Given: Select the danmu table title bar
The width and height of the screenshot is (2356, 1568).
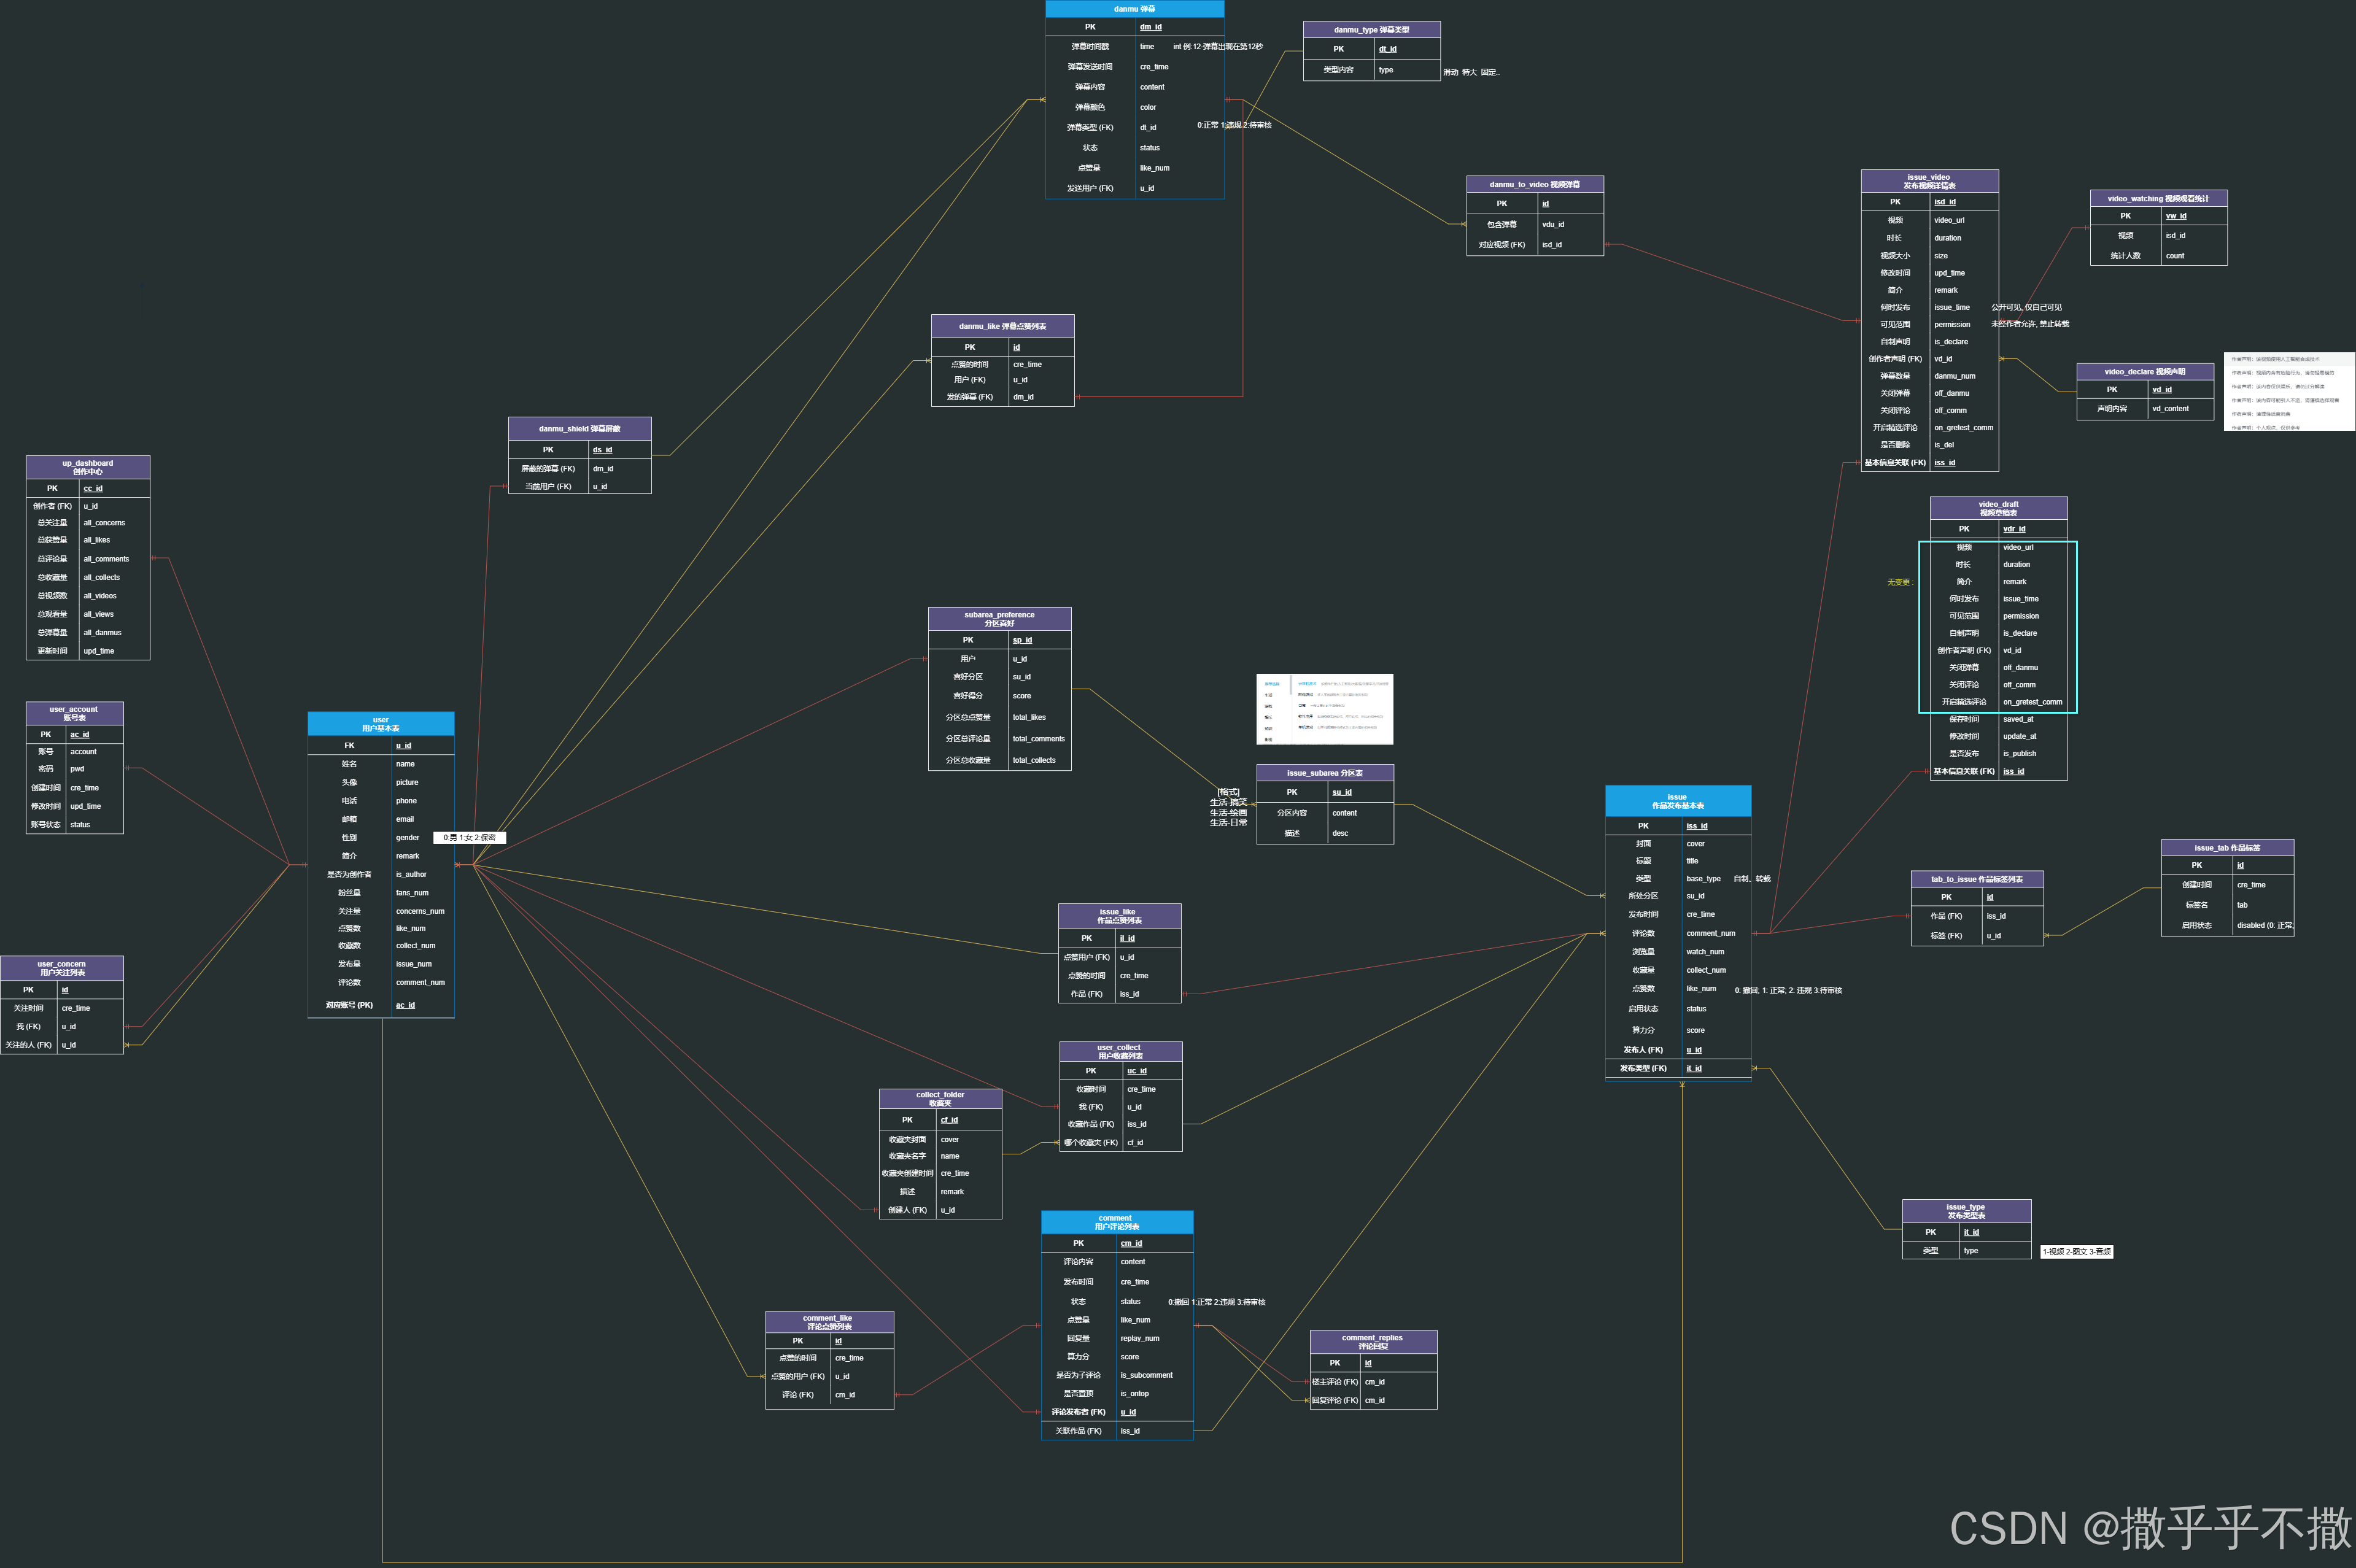Looking at the screenshot, I should [x=1134, y=9].
